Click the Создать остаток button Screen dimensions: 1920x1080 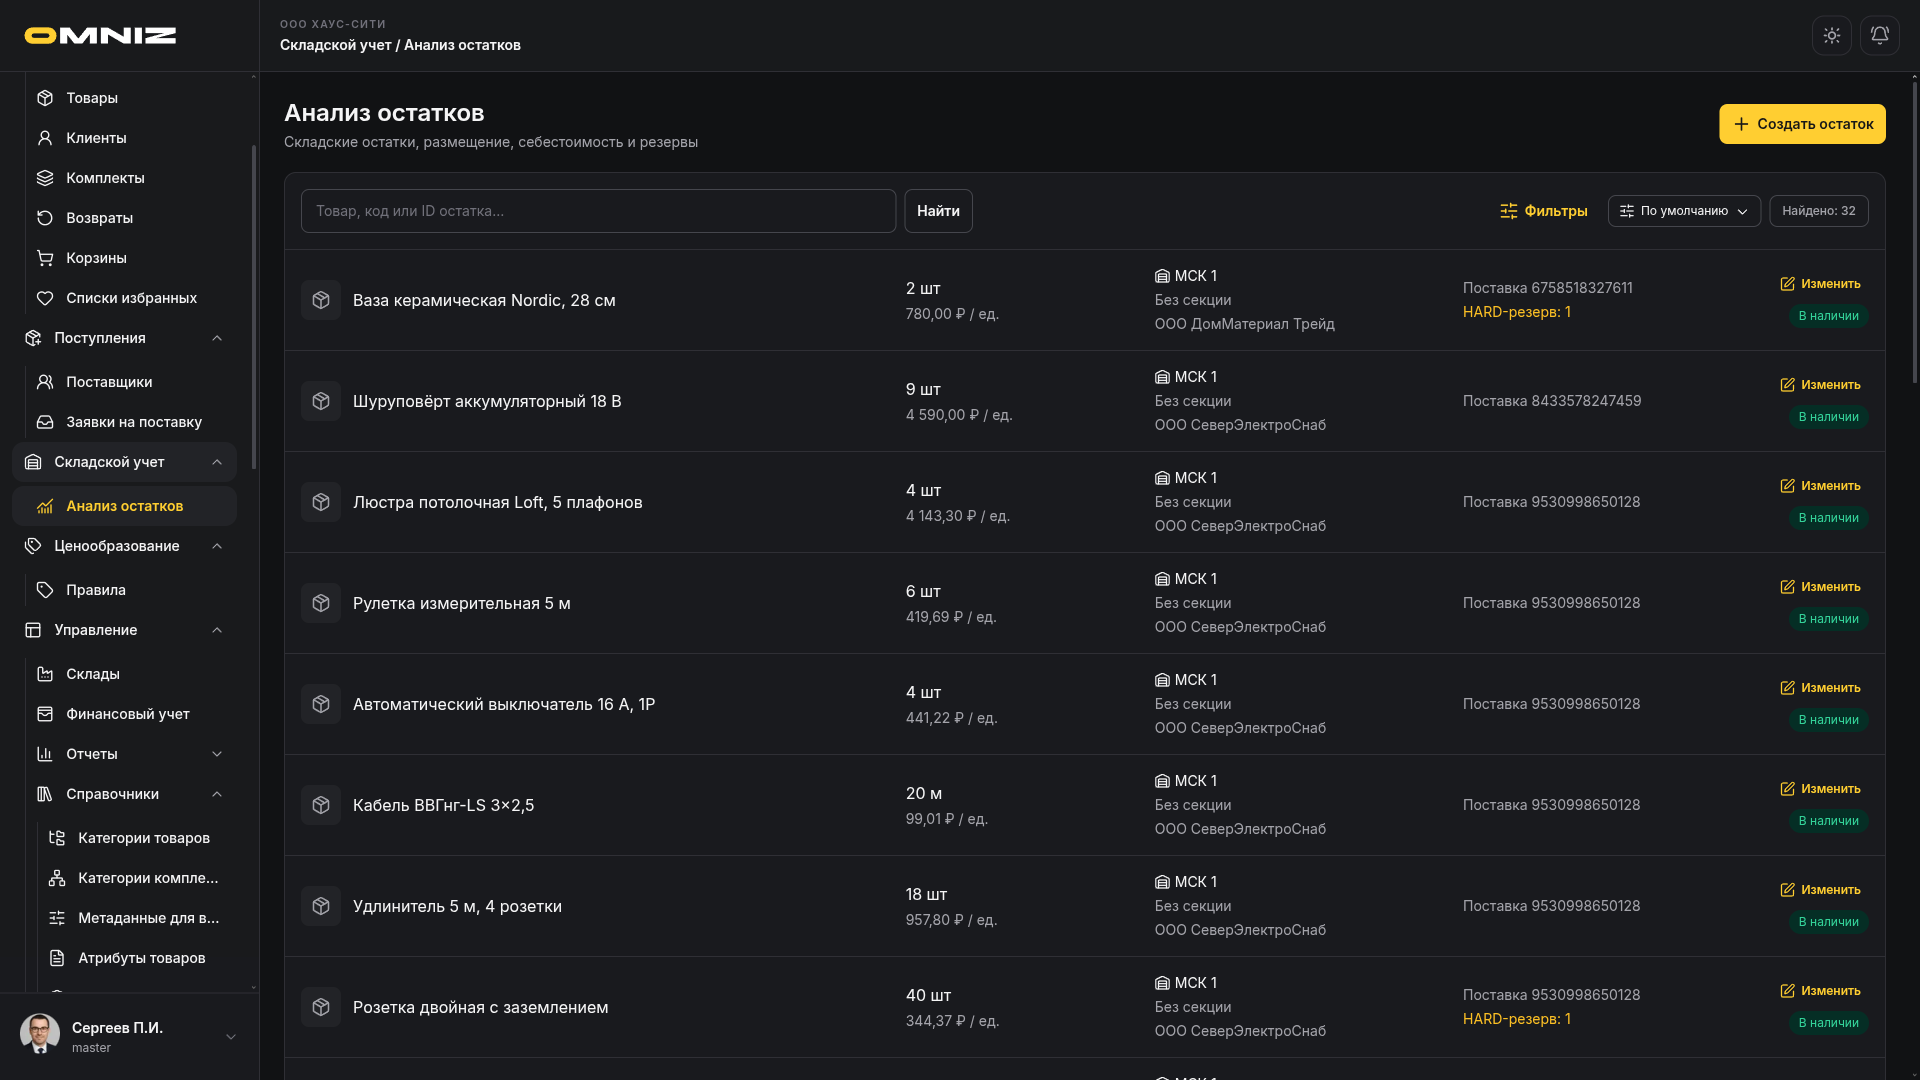click(x=1802, y=124)
